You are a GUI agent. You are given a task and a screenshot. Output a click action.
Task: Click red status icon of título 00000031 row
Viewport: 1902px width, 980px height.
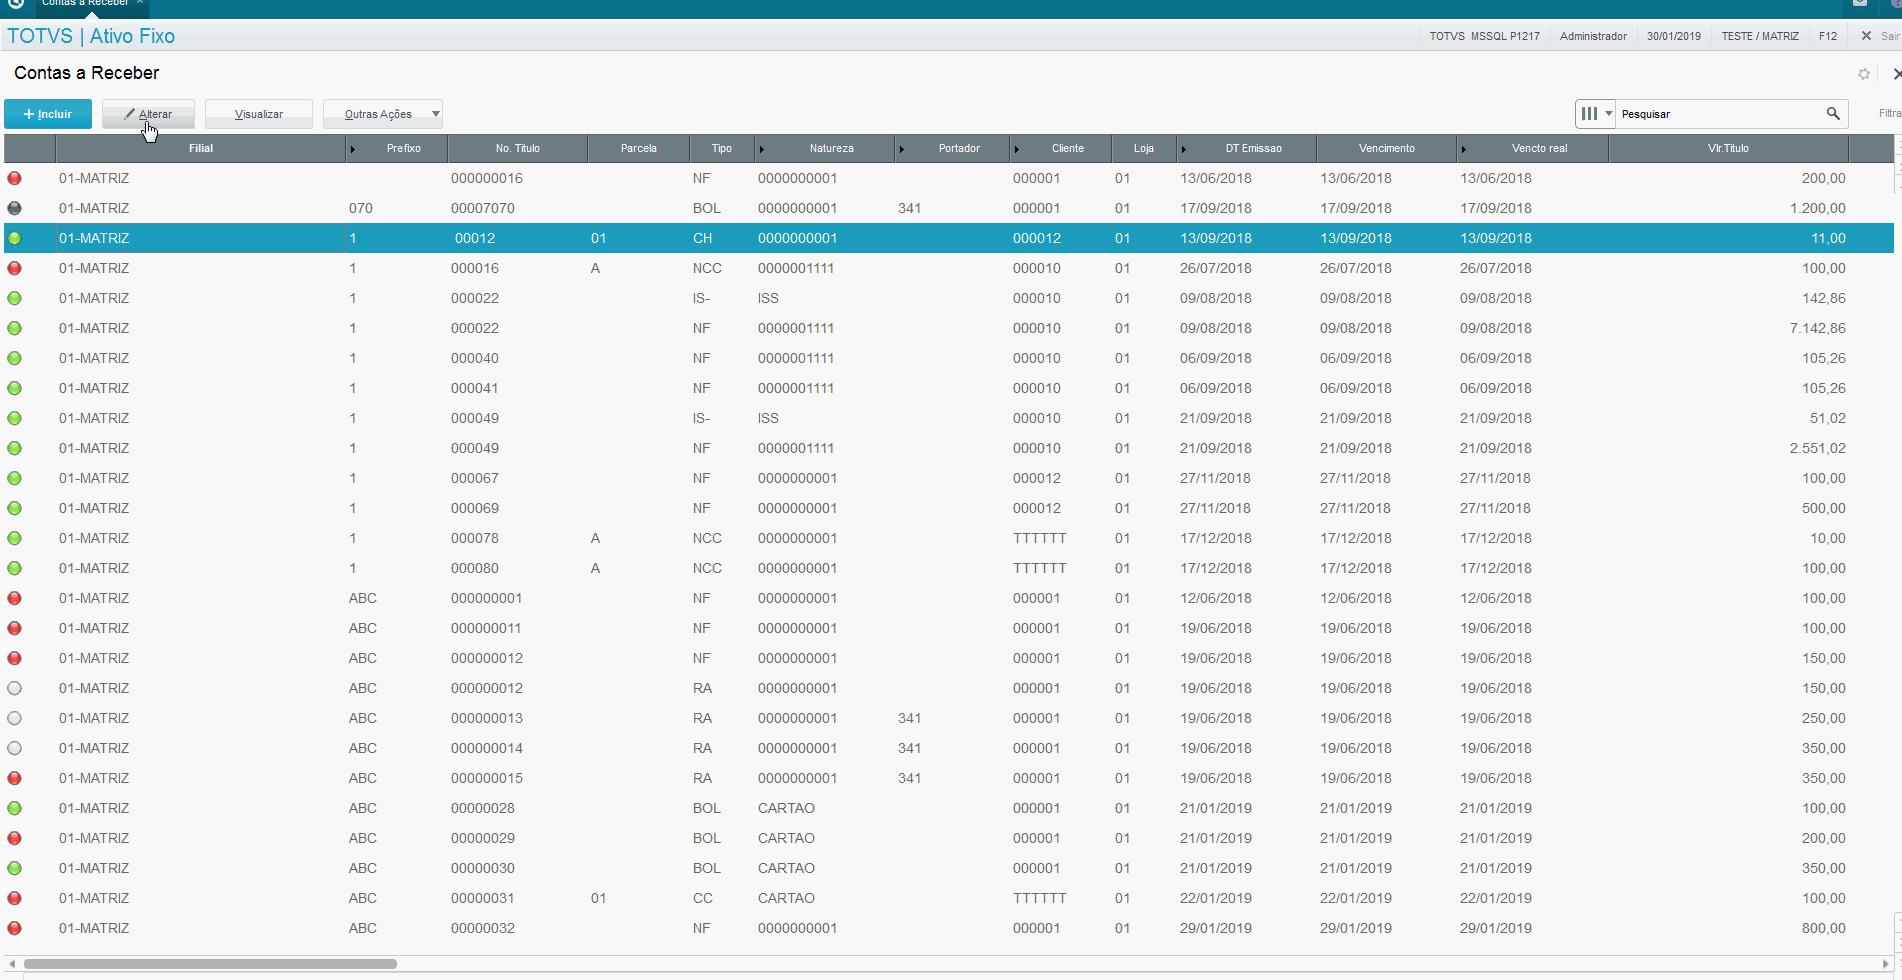tap(15, 898)
